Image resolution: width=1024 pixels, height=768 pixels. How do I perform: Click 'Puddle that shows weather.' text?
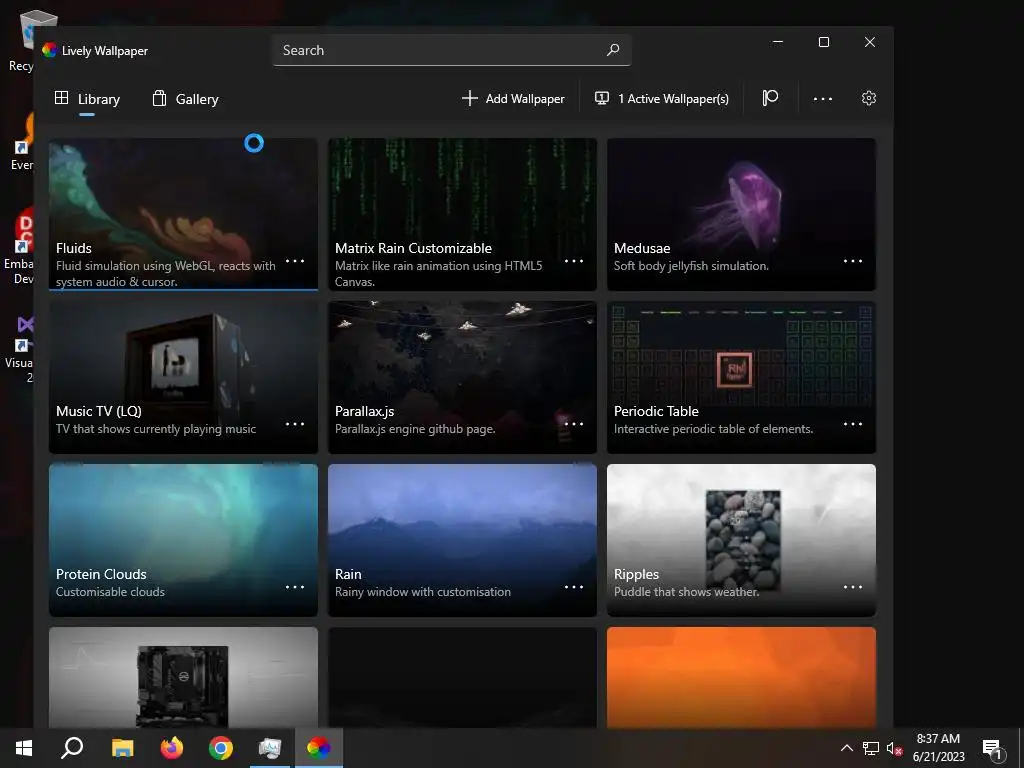point(686,592)
